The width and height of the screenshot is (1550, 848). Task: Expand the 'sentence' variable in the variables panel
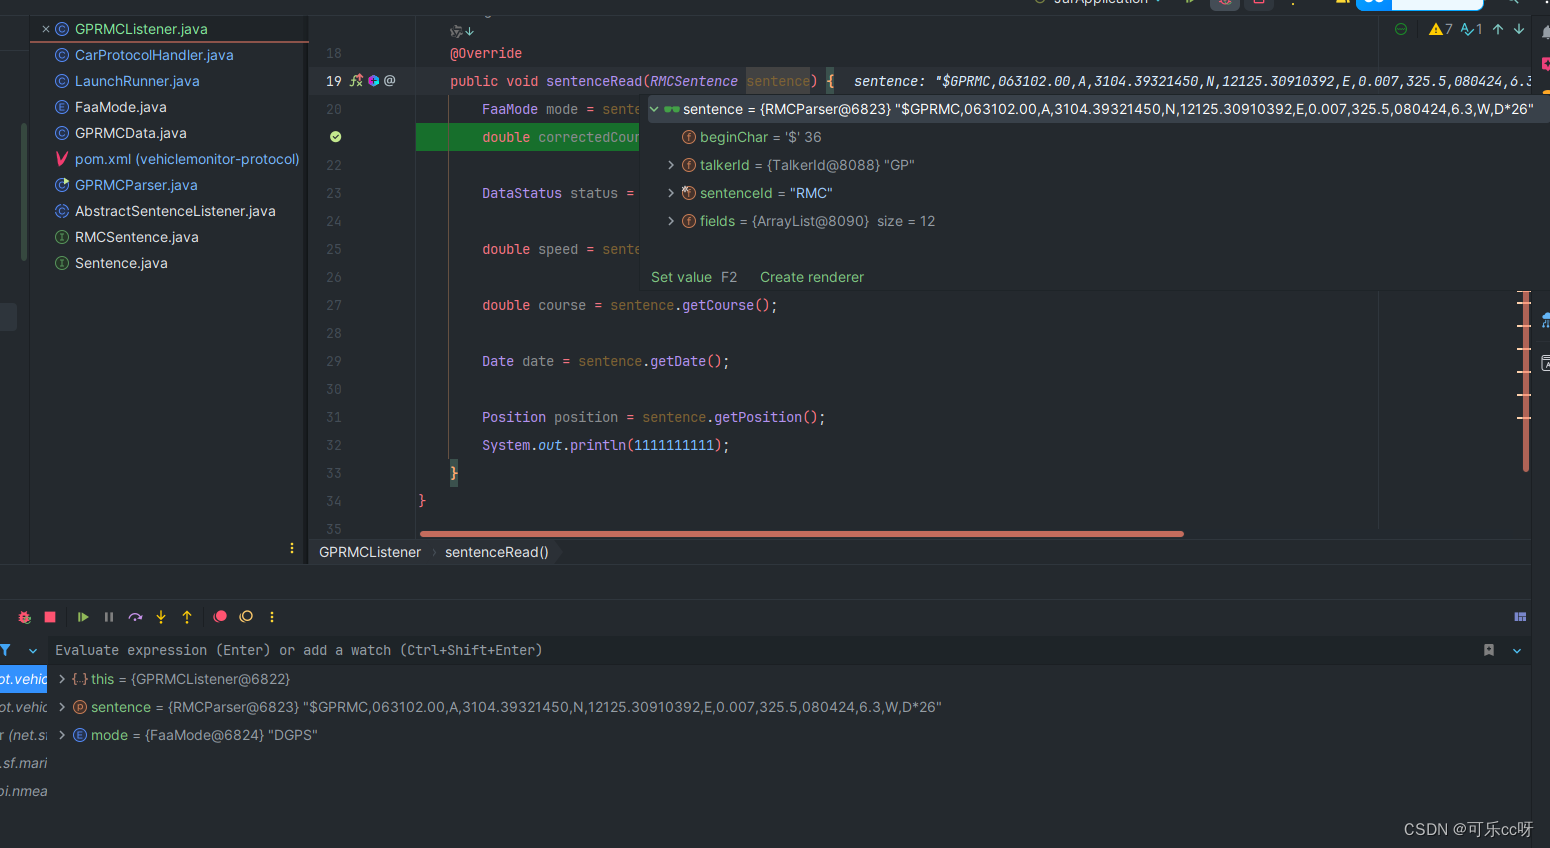(62, 707)
